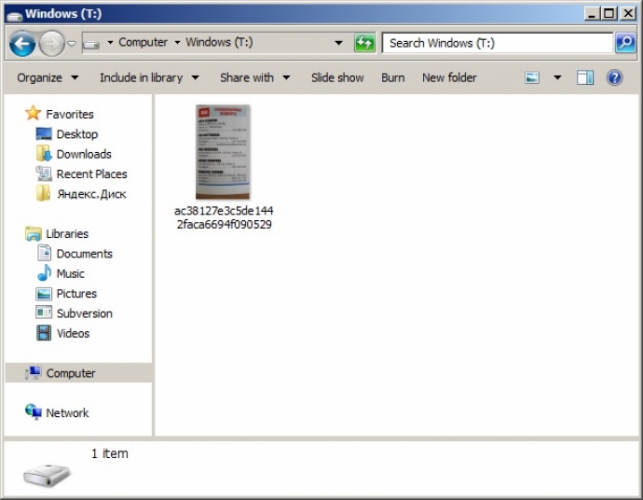Open the Share with menu

click(x=255, y=78)
